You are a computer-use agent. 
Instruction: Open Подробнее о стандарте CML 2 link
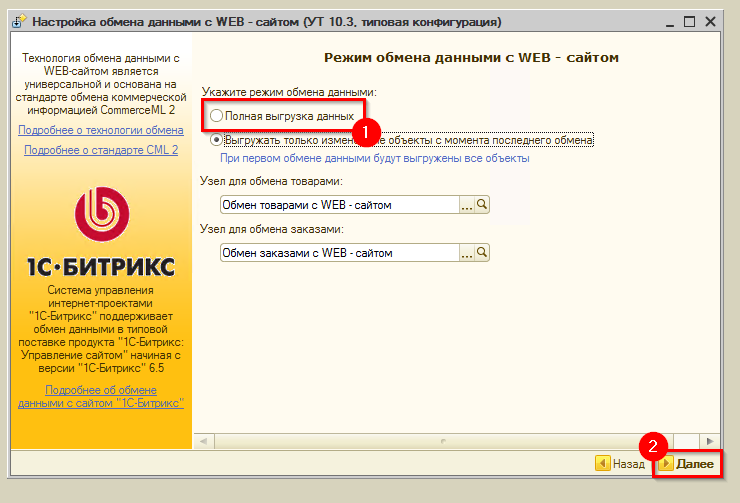click(x=101, y=150)
